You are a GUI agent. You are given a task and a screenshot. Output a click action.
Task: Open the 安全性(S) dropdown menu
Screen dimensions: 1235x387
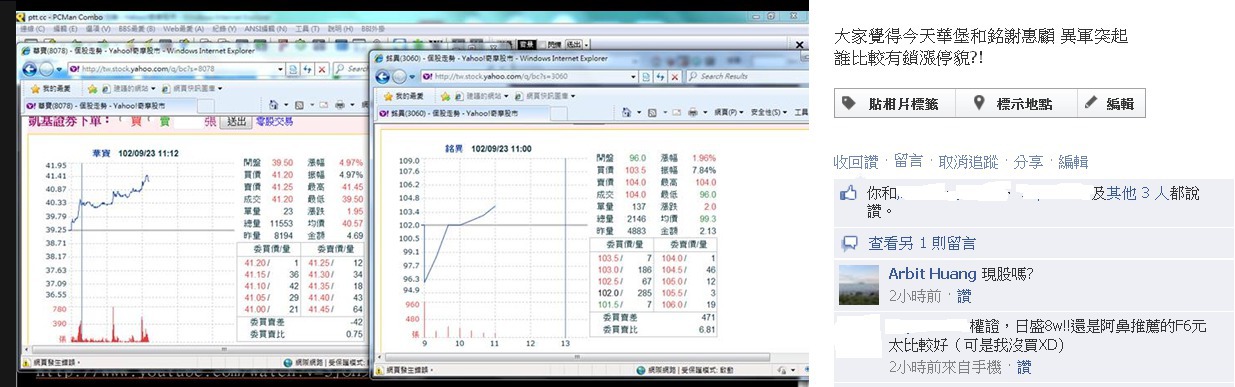coord(768,113)
